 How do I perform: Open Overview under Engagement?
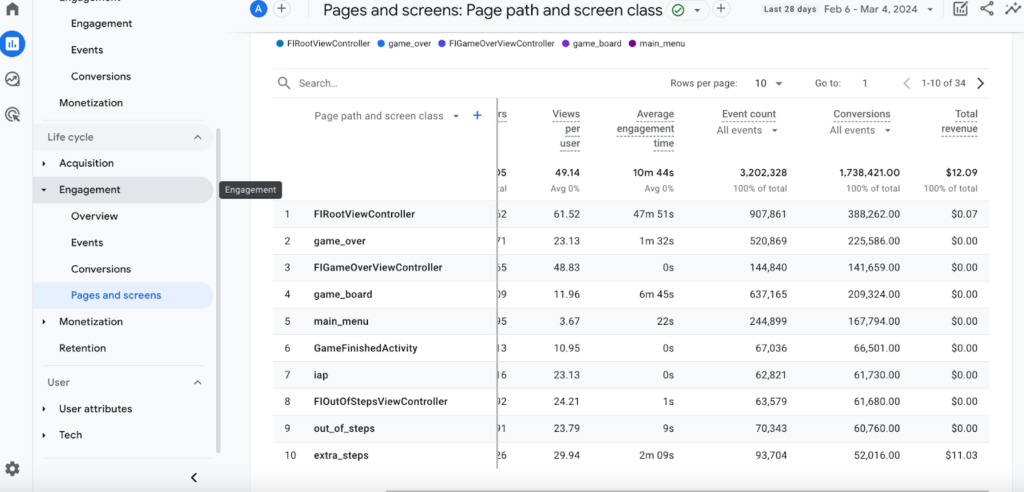(x=95, y=216)
